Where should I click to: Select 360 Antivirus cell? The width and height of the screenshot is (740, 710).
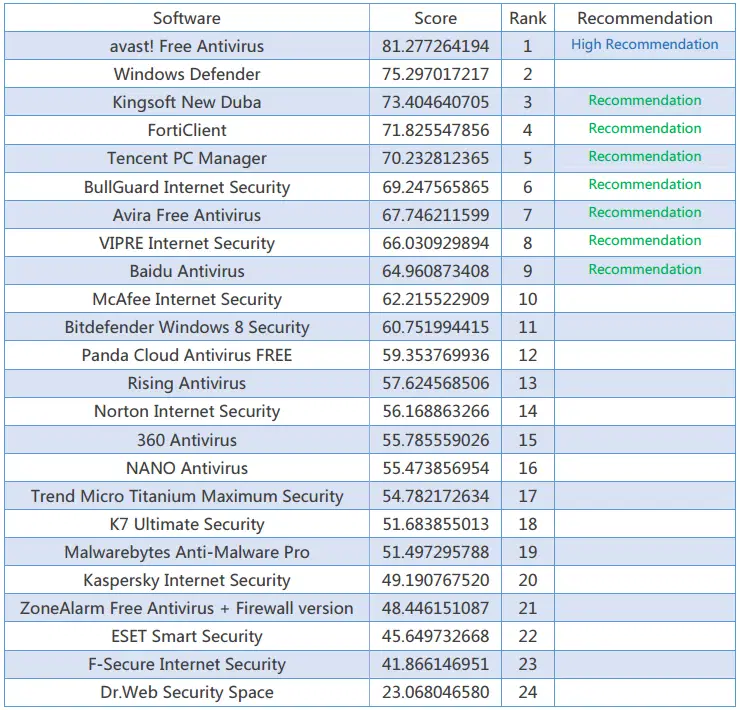[x=187, y=440]
